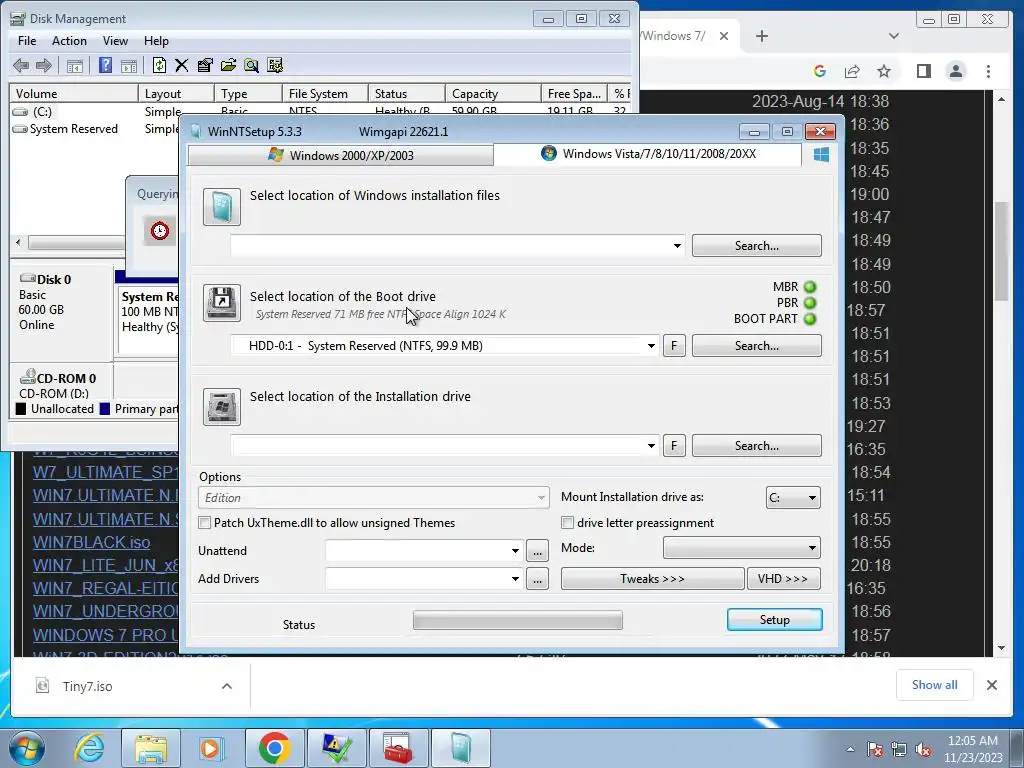The width and height of the screenshot is (1024, 768).
Task: Click the Windows installation files icon button
Action: tap(221, 207)
